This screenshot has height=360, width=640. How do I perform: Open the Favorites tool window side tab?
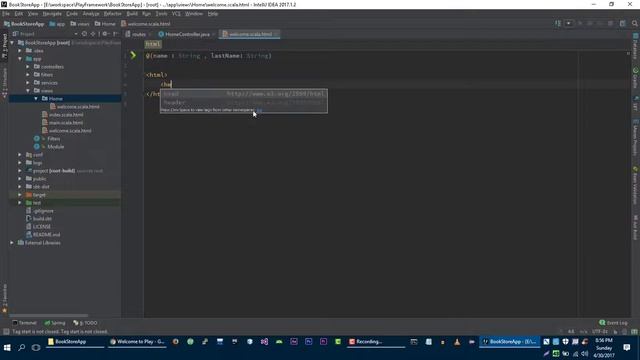tap(4, 298)
